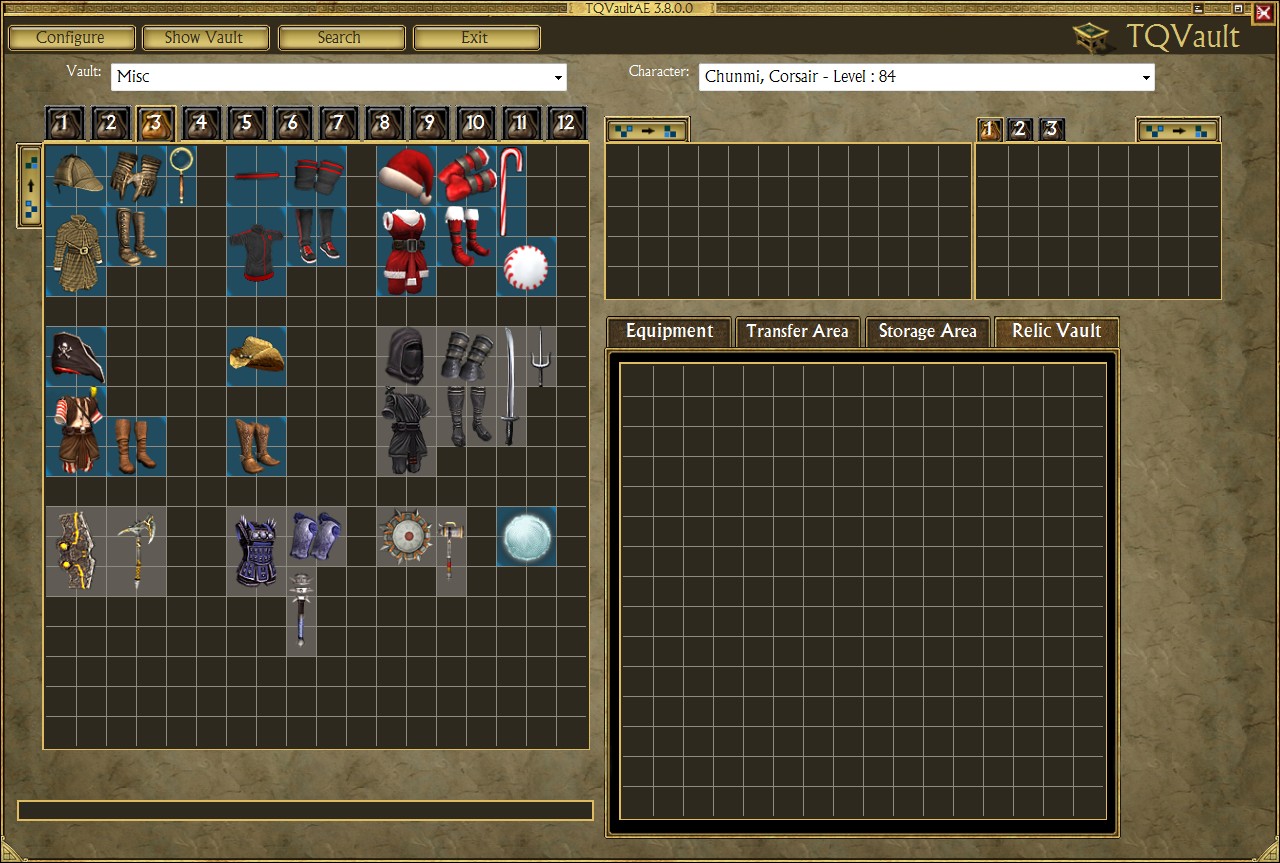Select the red headband item
The height and width of the screenshot is (863, 1280).
[x=256, y=176]
